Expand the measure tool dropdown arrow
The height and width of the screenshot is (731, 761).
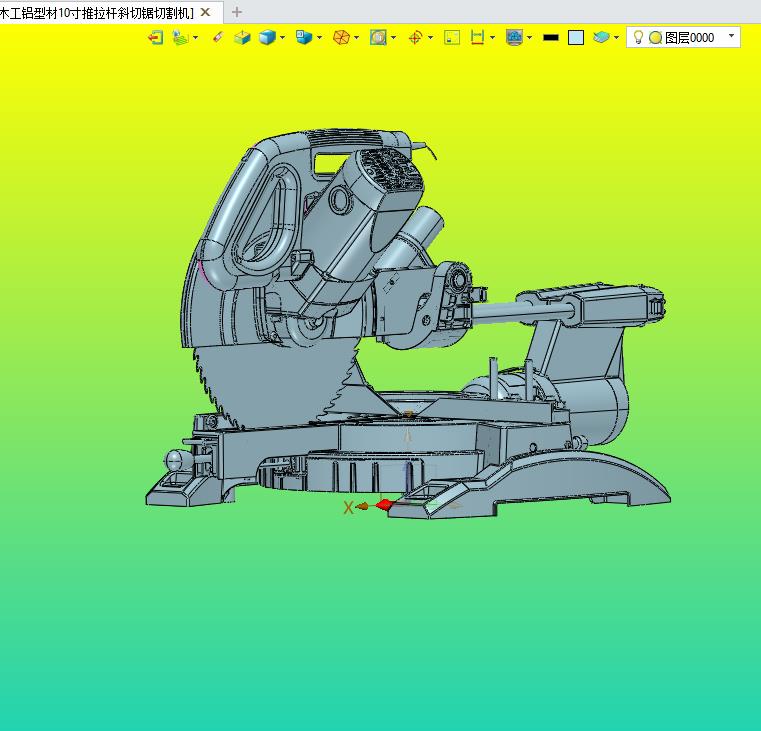coord(493,37)
